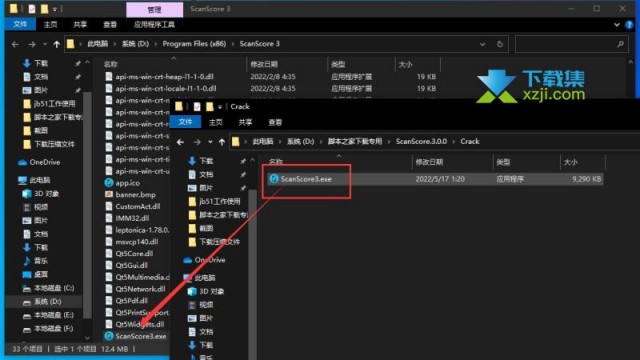
Task: Open 应用程序工具 tab in ScanScore 3 window
Action: coord(154,24)
